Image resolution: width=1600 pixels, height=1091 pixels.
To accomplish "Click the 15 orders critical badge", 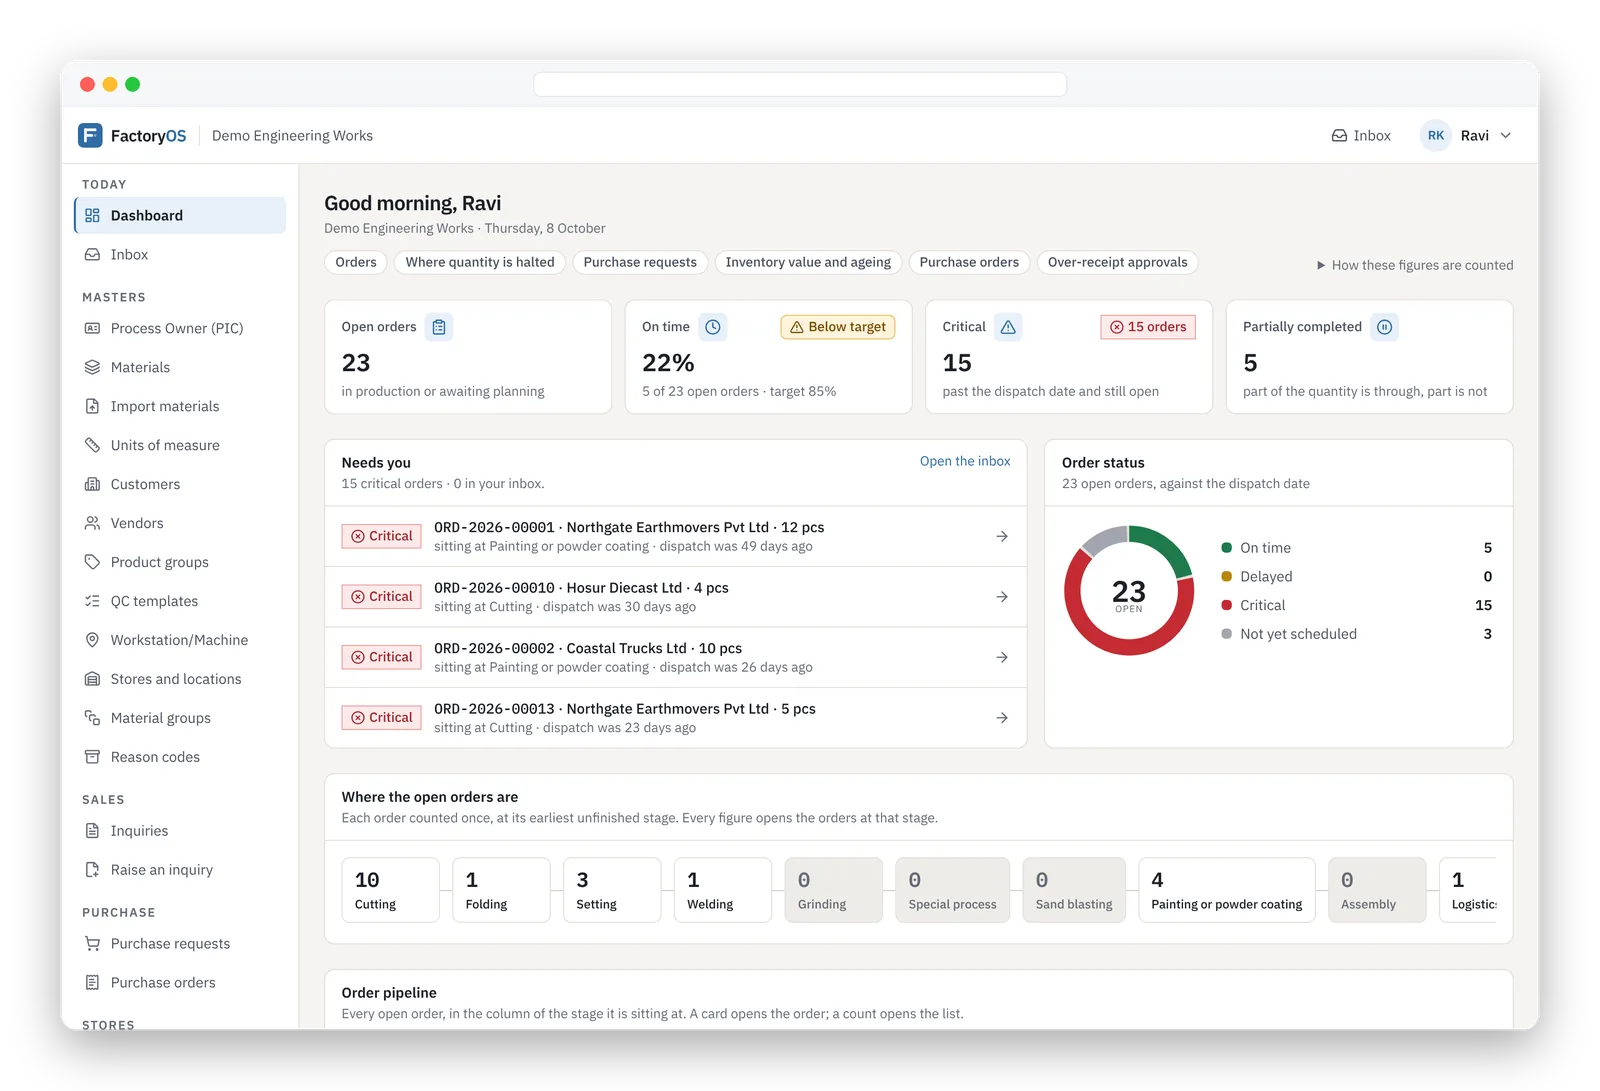I will 1148,327.
